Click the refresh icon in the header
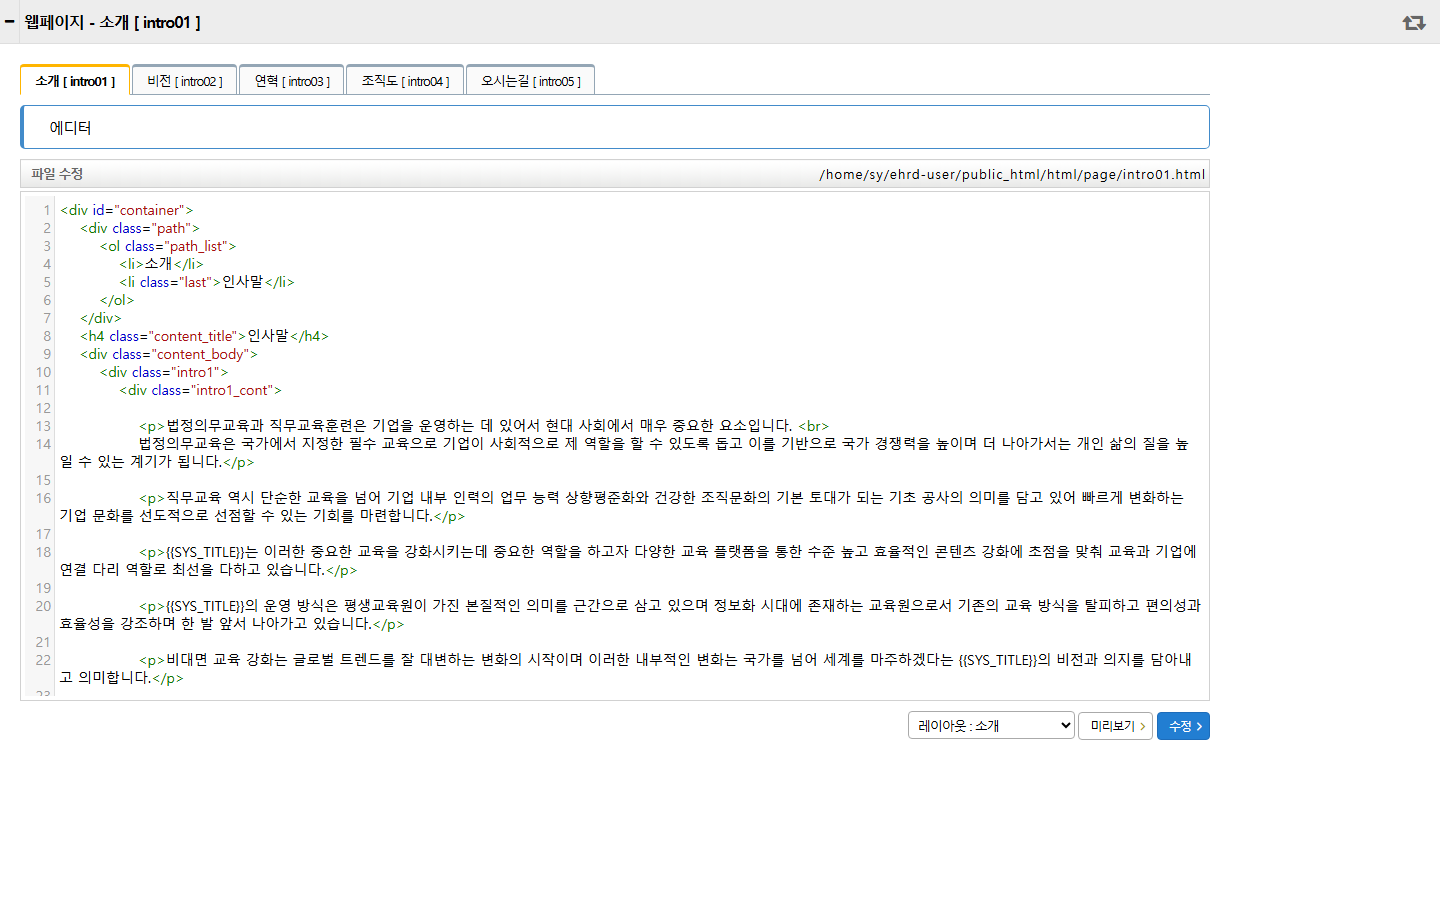The height and width of the screenshot is (900, 1440). (x=1413, y=22)
